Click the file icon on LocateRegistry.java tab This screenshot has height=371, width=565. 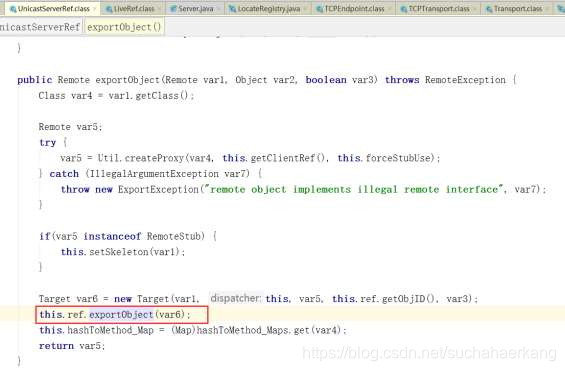(x=233, y=9)
